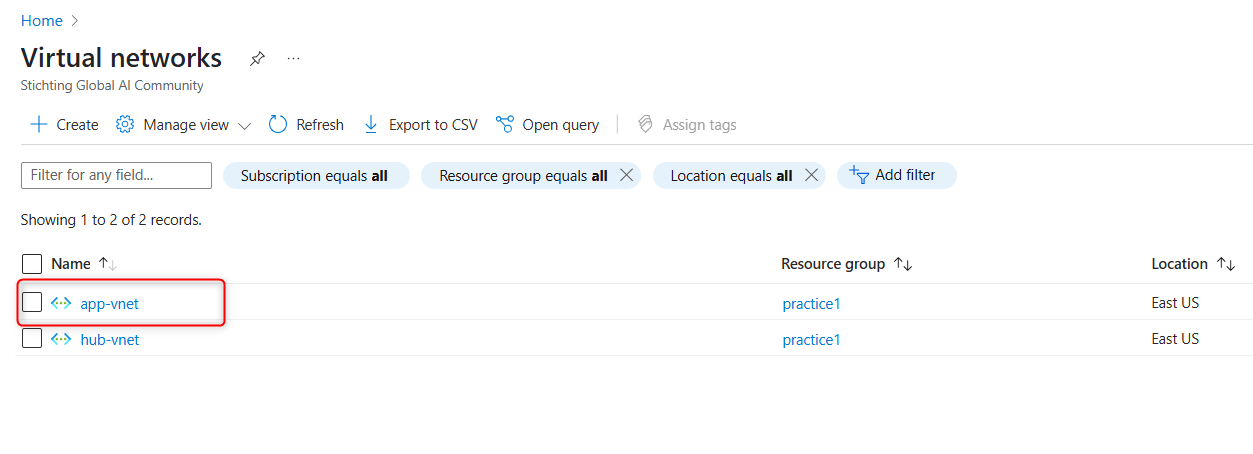
Task: Tick the app-vnet row checkbox
Action: pos(32,302)
